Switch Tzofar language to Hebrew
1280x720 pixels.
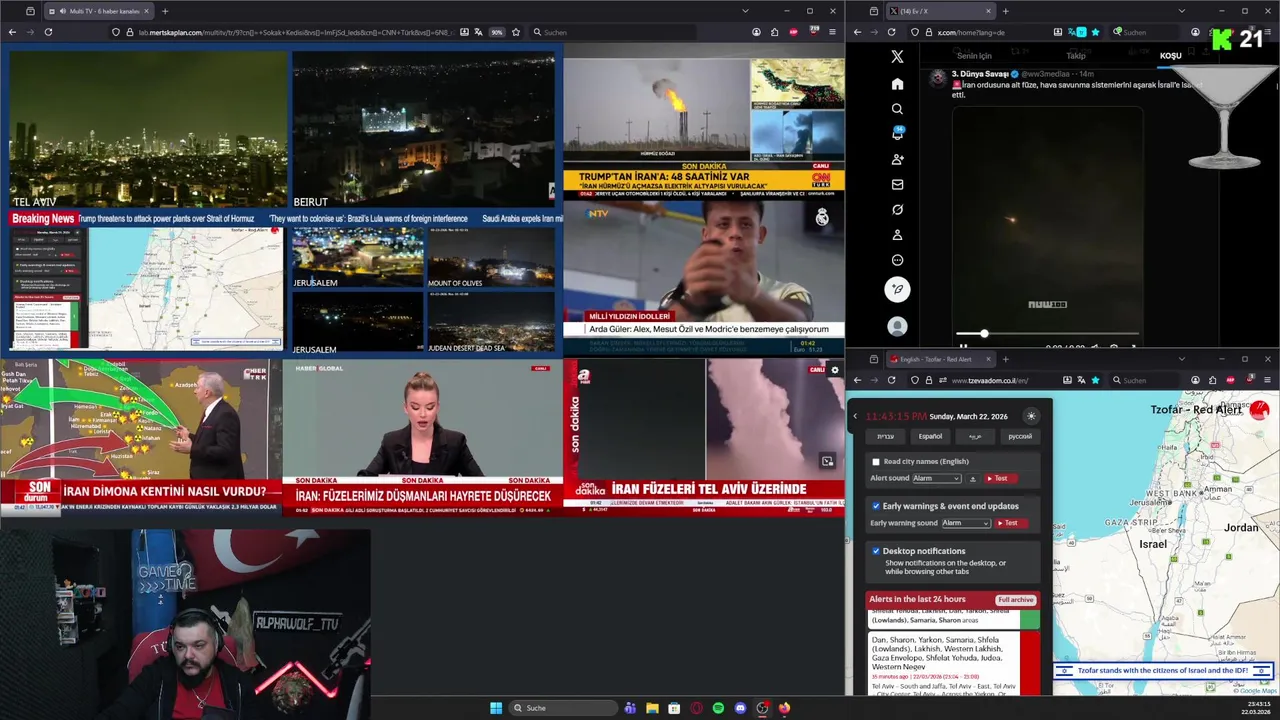[886, 436]
